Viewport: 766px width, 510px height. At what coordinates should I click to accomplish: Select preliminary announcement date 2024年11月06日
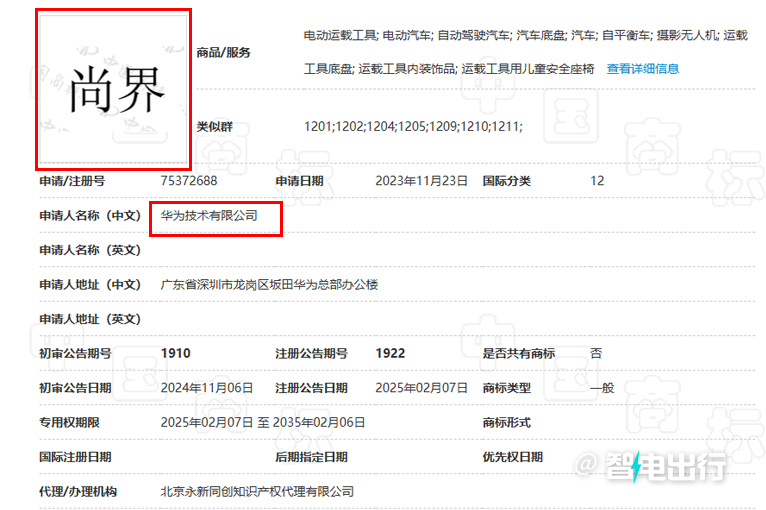207,388
